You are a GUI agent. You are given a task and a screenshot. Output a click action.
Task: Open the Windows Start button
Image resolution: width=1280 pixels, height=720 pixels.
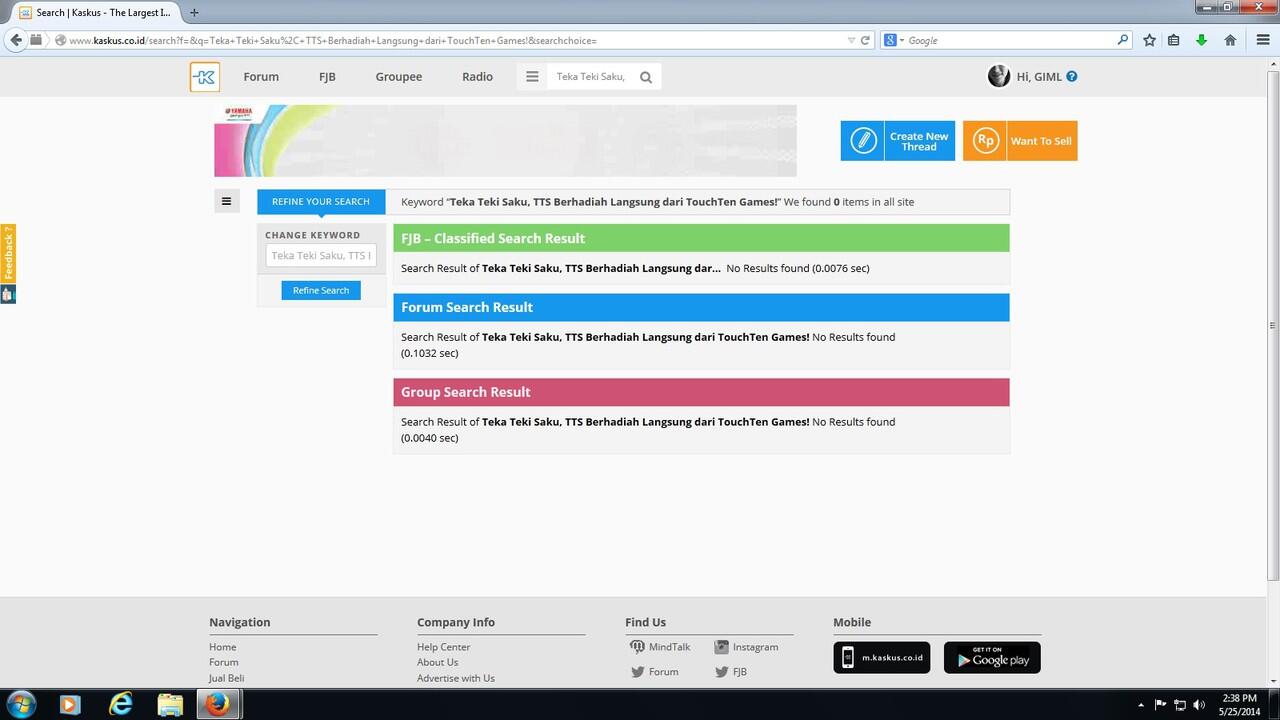click(x=21, y=704)
